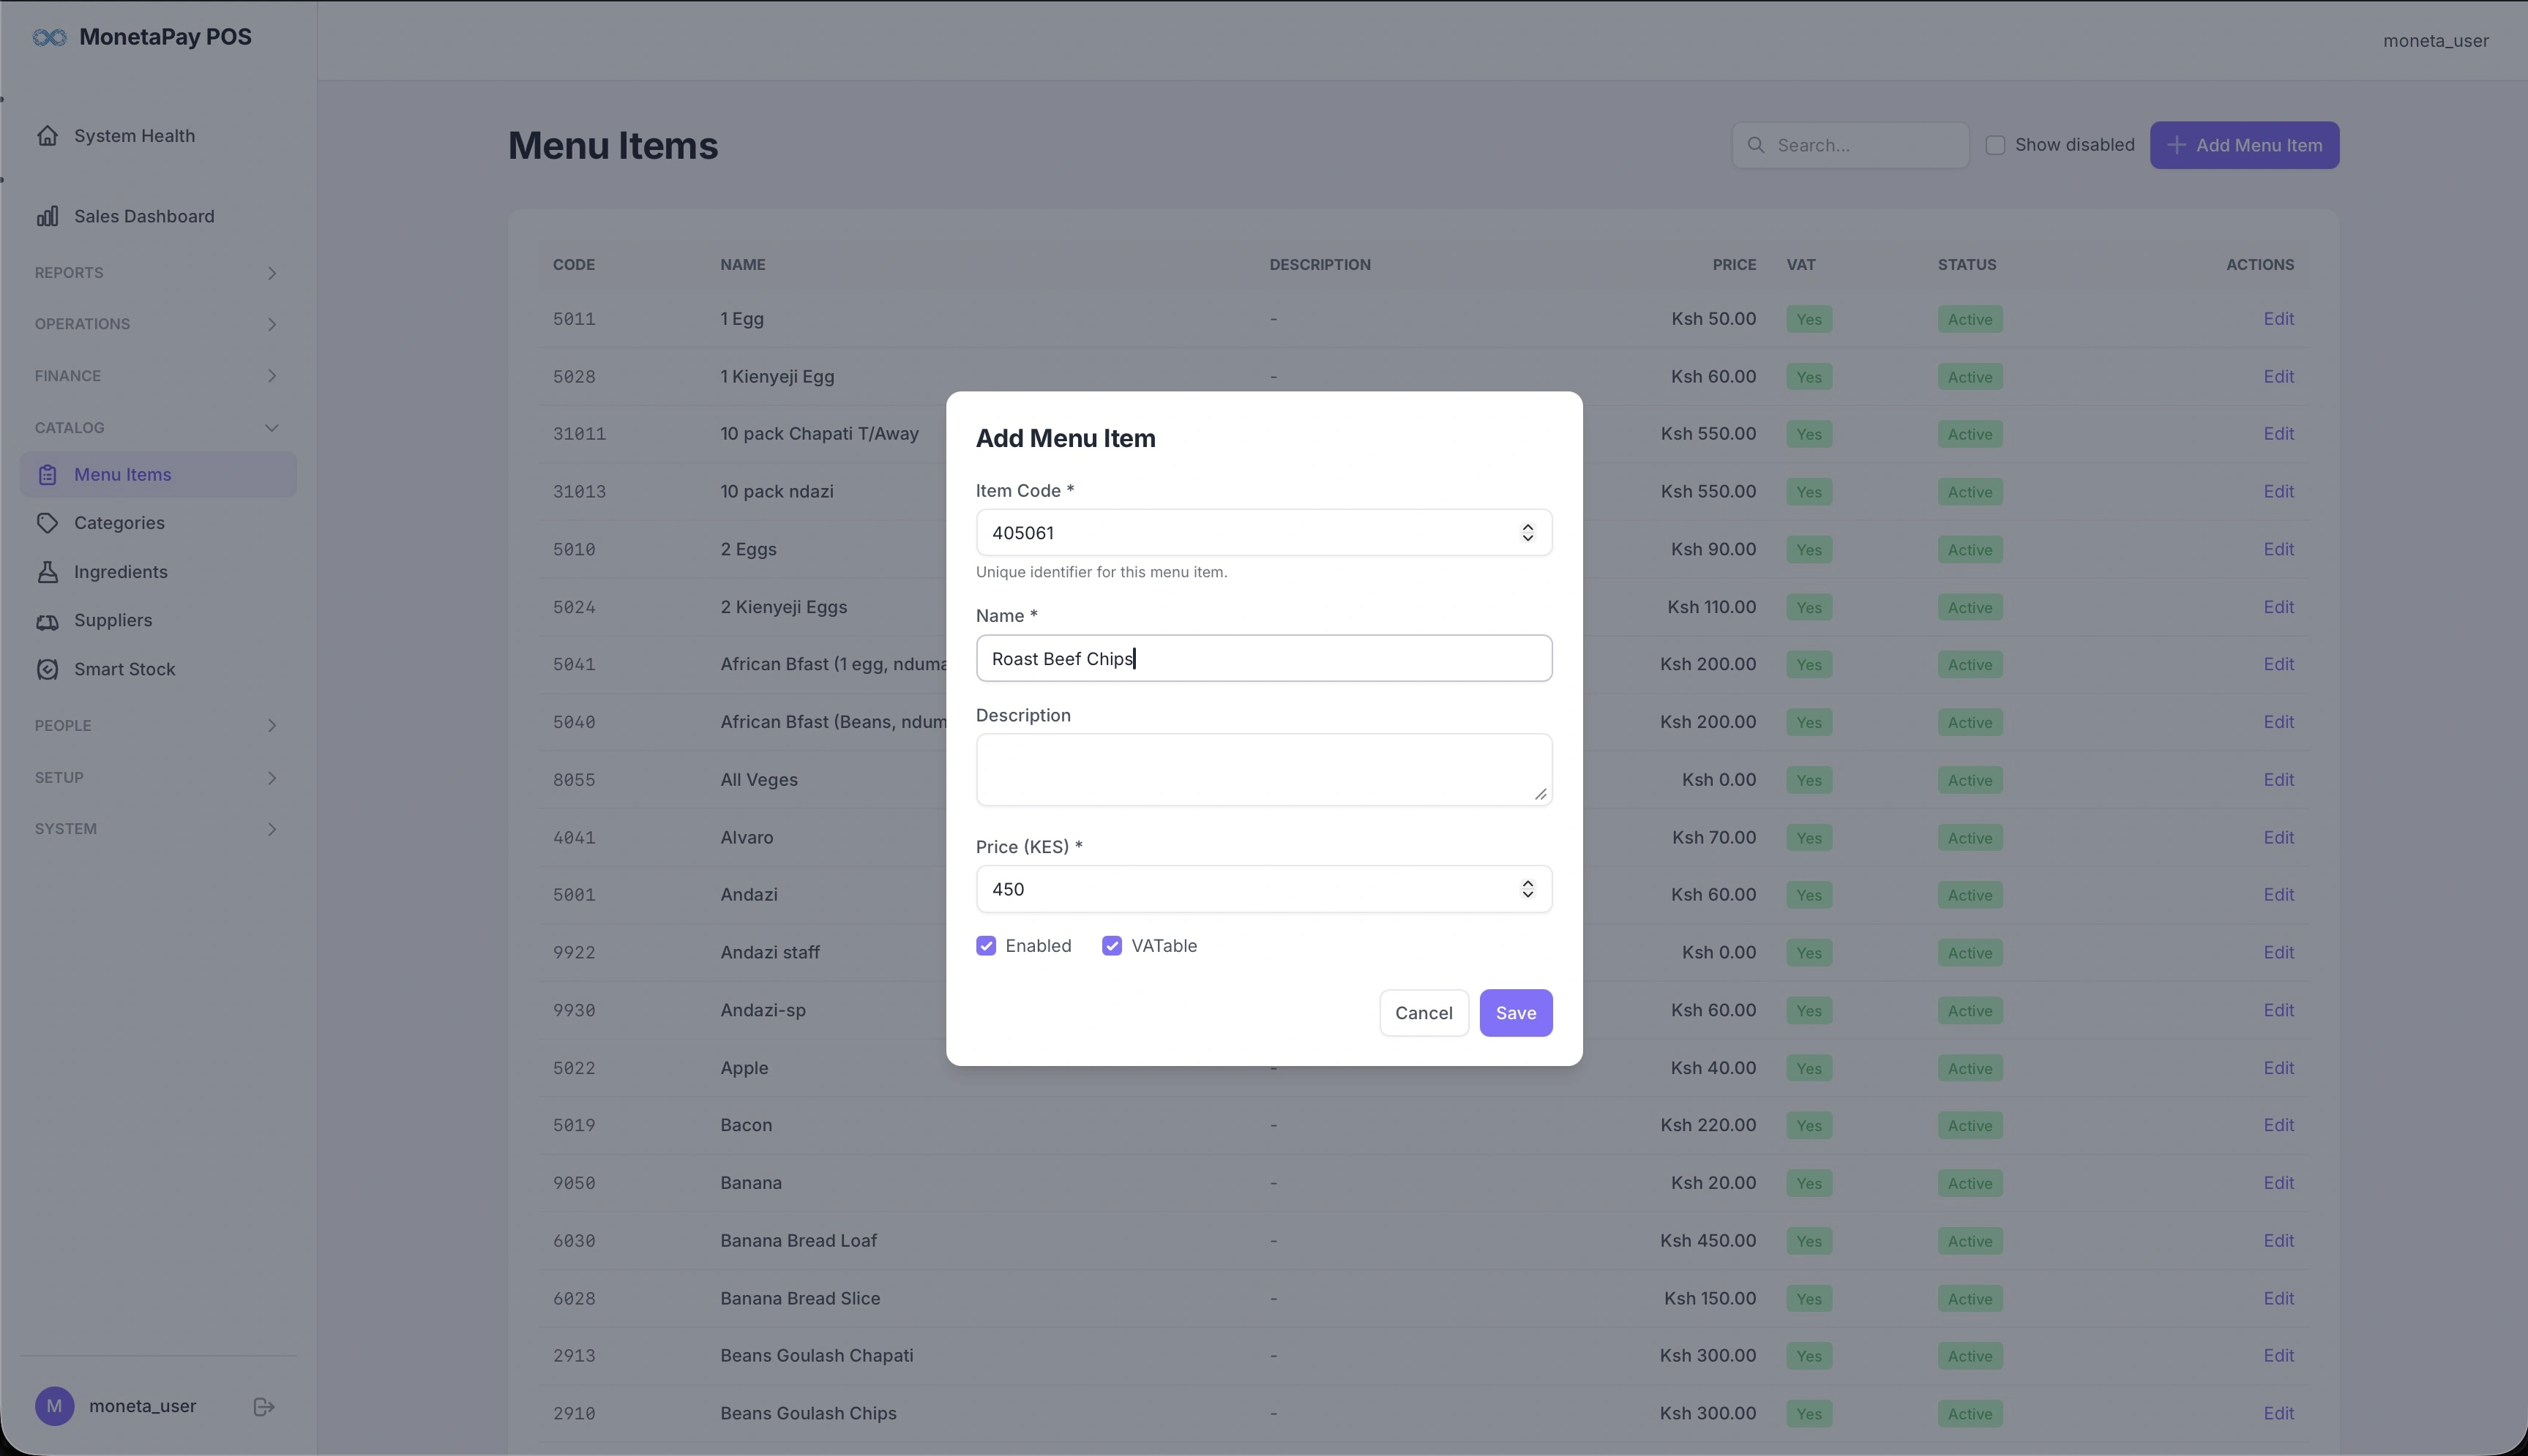
Task: Click the plus icon on Add Menu Item
Action: coord(2175,145)
